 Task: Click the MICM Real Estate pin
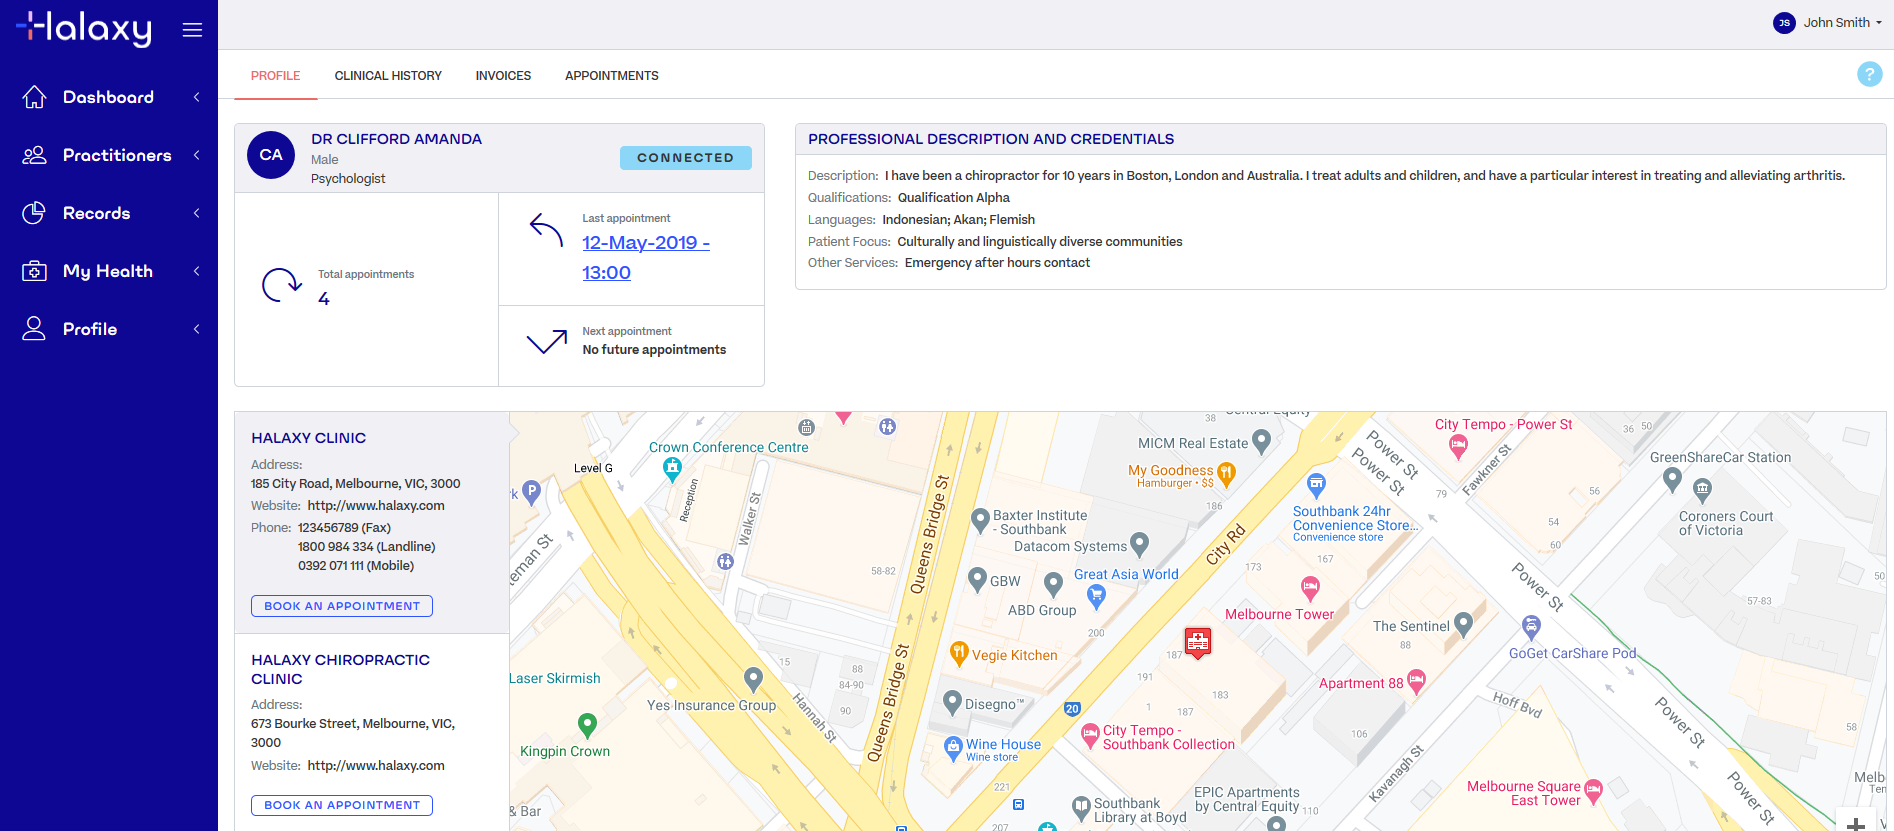click(1261, 440)
